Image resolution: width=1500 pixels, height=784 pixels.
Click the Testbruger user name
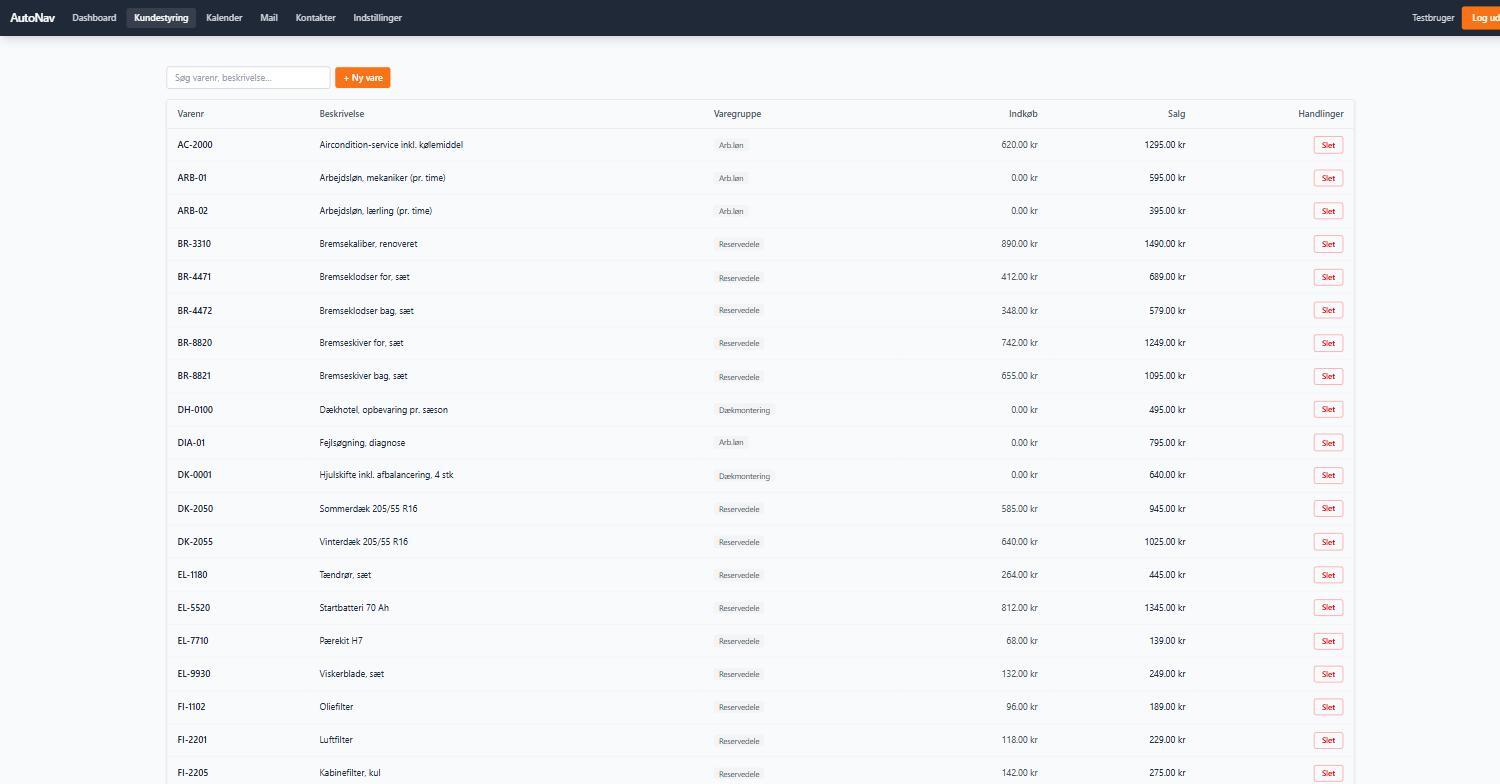1433,18
